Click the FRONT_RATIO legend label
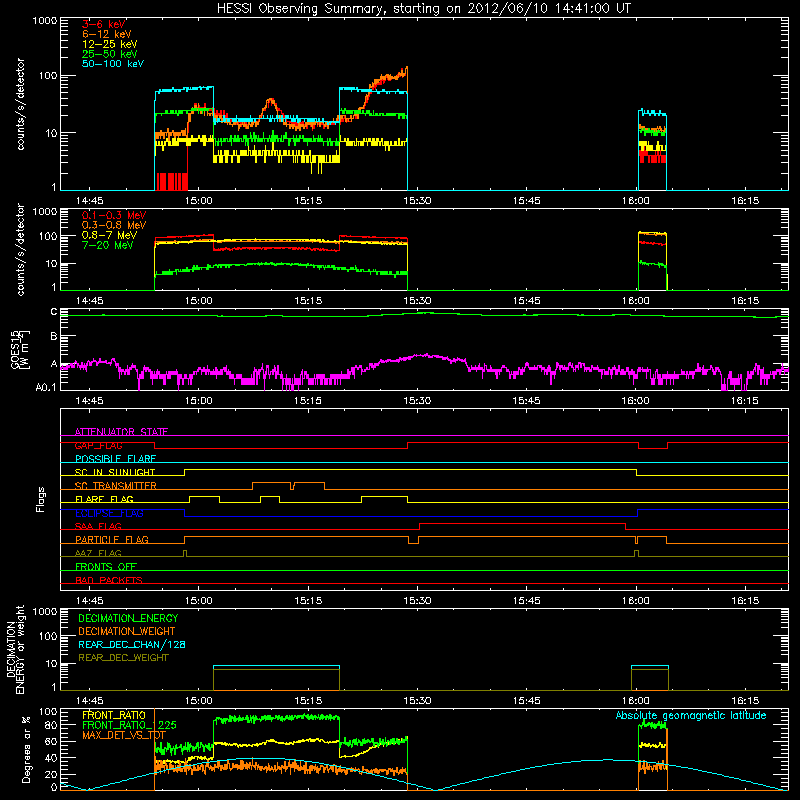 tap(114, 715)
